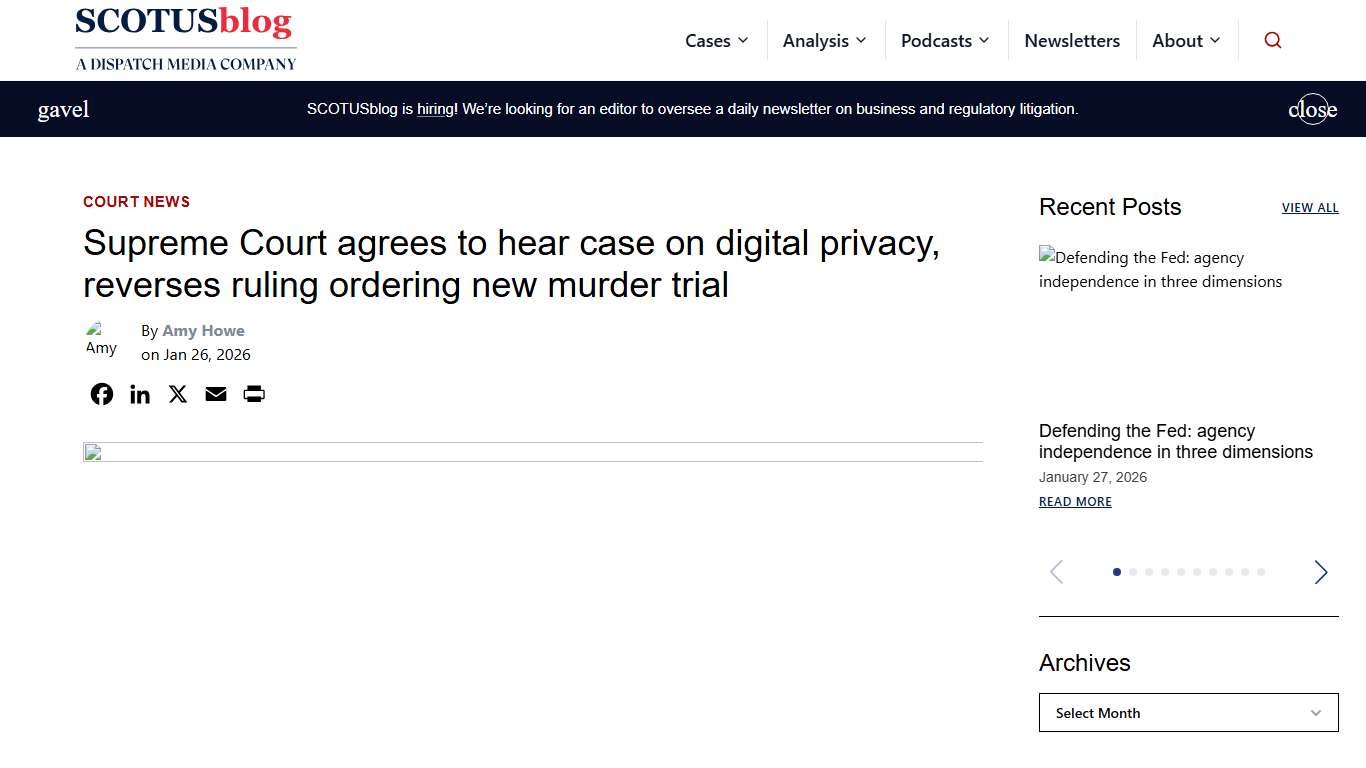Print the article using the printer icon

tap(253, 393)
